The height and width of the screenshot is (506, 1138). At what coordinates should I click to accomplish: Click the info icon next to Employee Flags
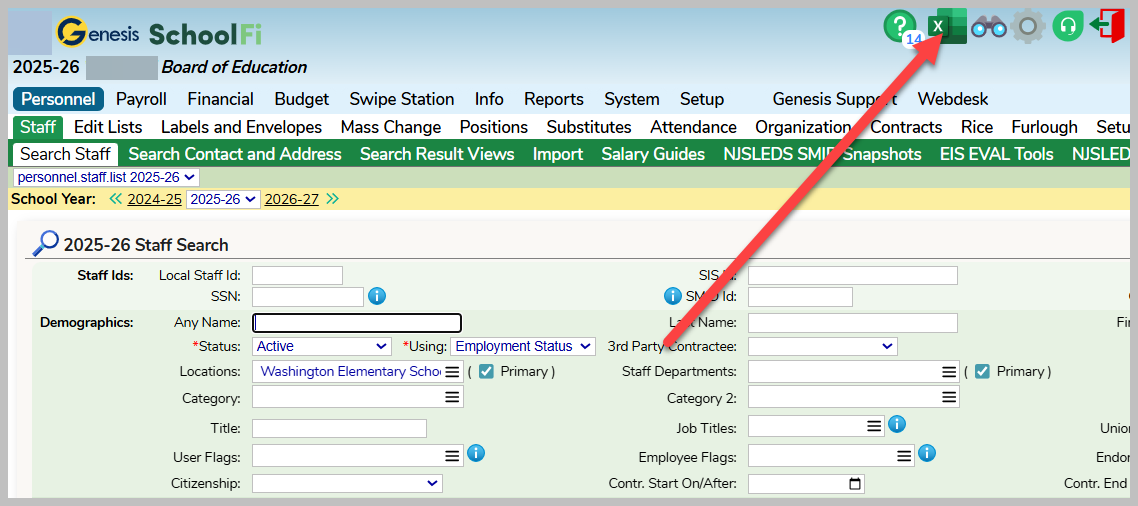pos(927,454)
